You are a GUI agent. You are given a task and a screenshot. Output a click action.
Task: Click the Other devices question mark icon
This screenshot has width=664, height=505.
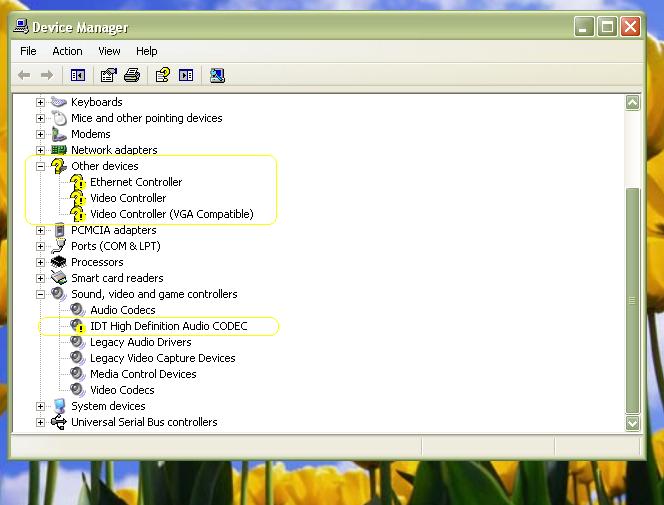tap(58, 166)
